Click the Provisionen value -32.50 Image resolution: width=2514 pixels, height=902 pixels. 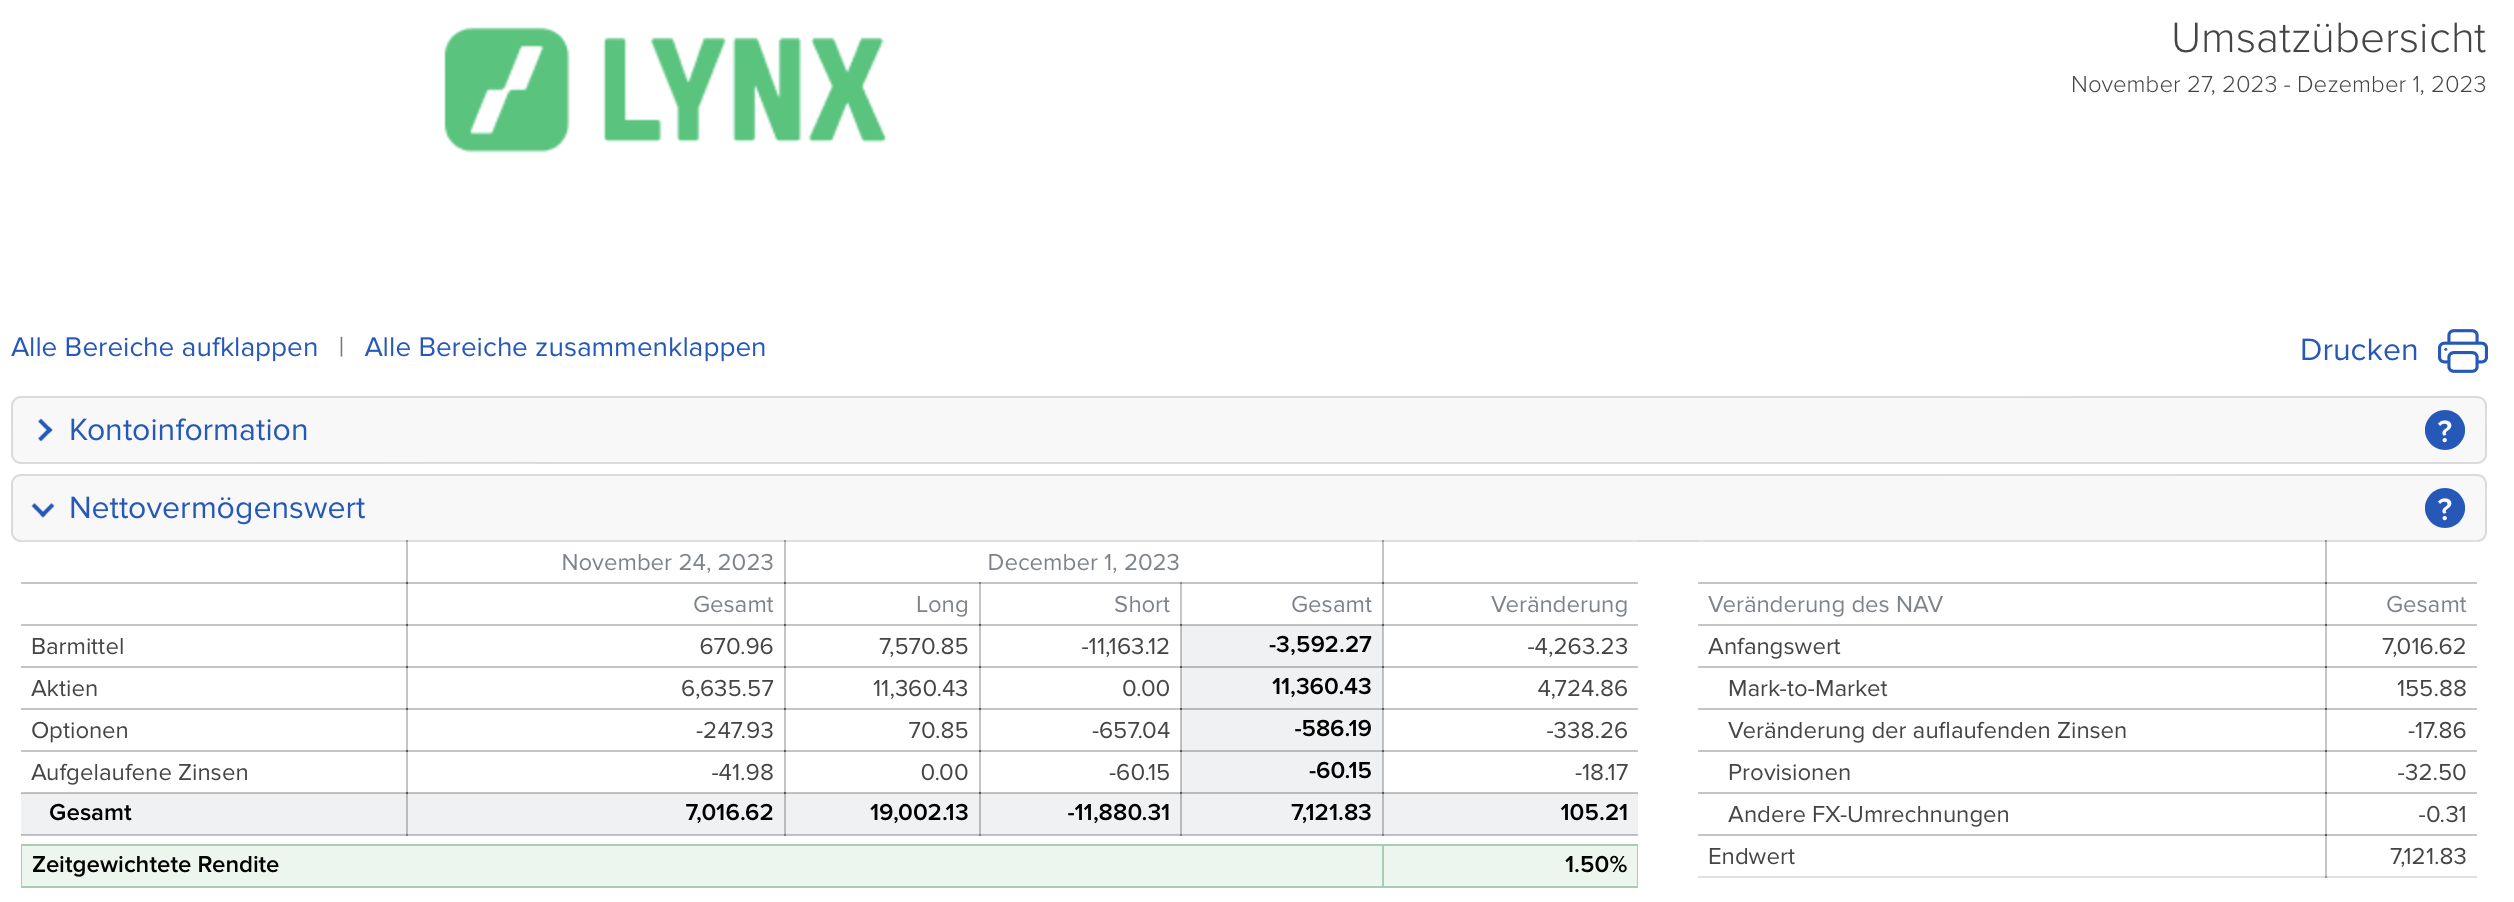(2431, 773)
